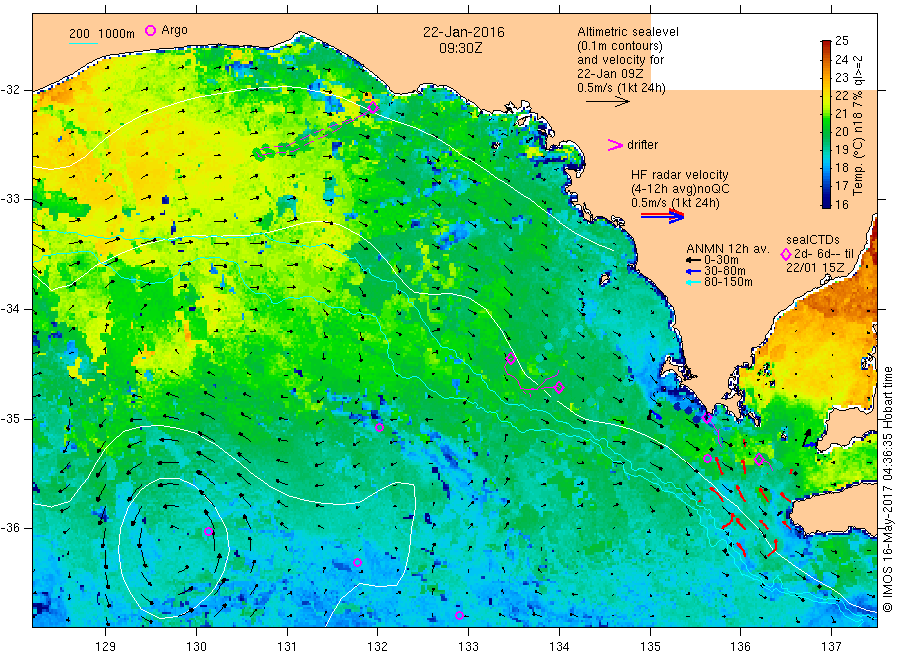The width and height of the screenshot is (900, 660).
Task: Click the '22/01 15Z' seal CTD time text
Action: click(815, 268)
